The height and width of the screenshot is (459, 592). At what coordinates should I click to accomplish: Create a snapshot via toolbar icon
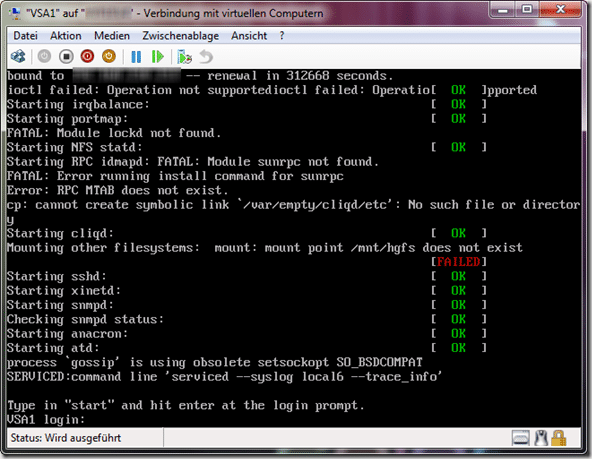[184, 57]
